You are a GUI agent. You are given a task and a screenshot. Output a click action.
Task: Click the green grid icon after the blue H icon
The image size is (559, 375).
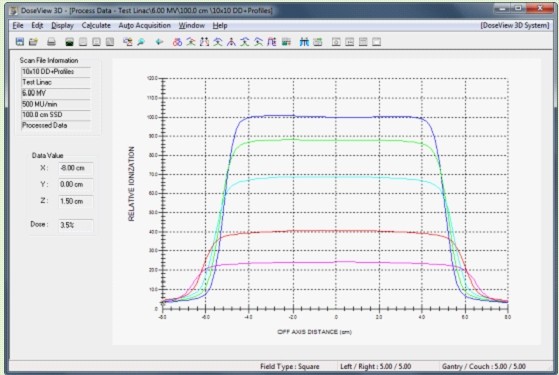pyautogui.click(x=318, y=42)
